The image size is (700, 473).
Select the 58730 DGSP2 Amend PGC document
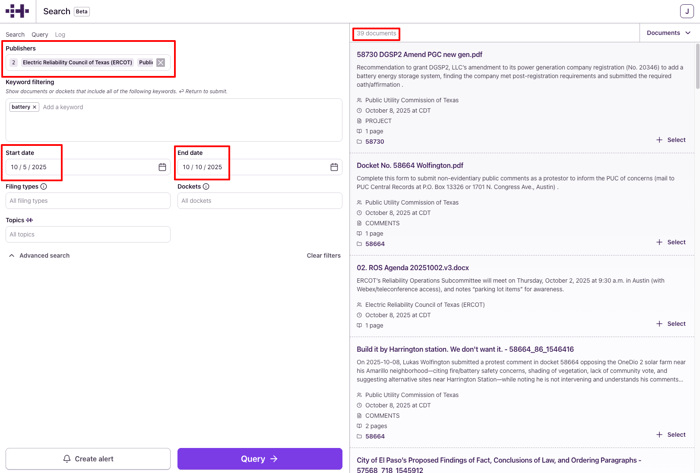click(671, 140)
